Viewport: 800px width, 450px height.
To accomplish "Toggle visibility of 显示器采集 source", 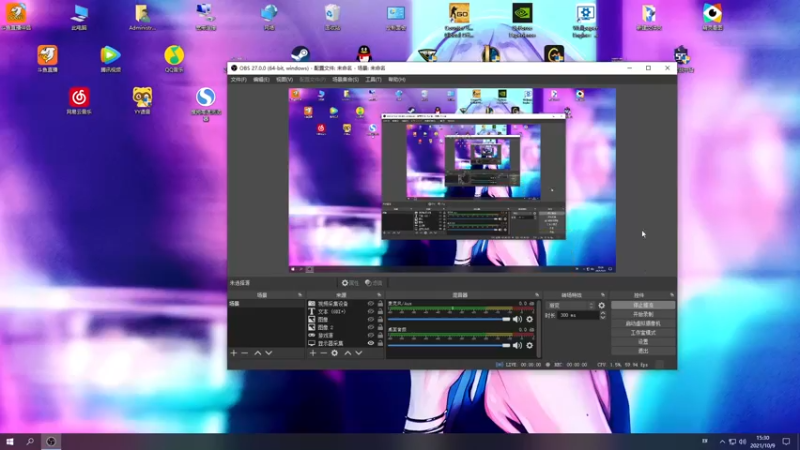I will point(371,343).
